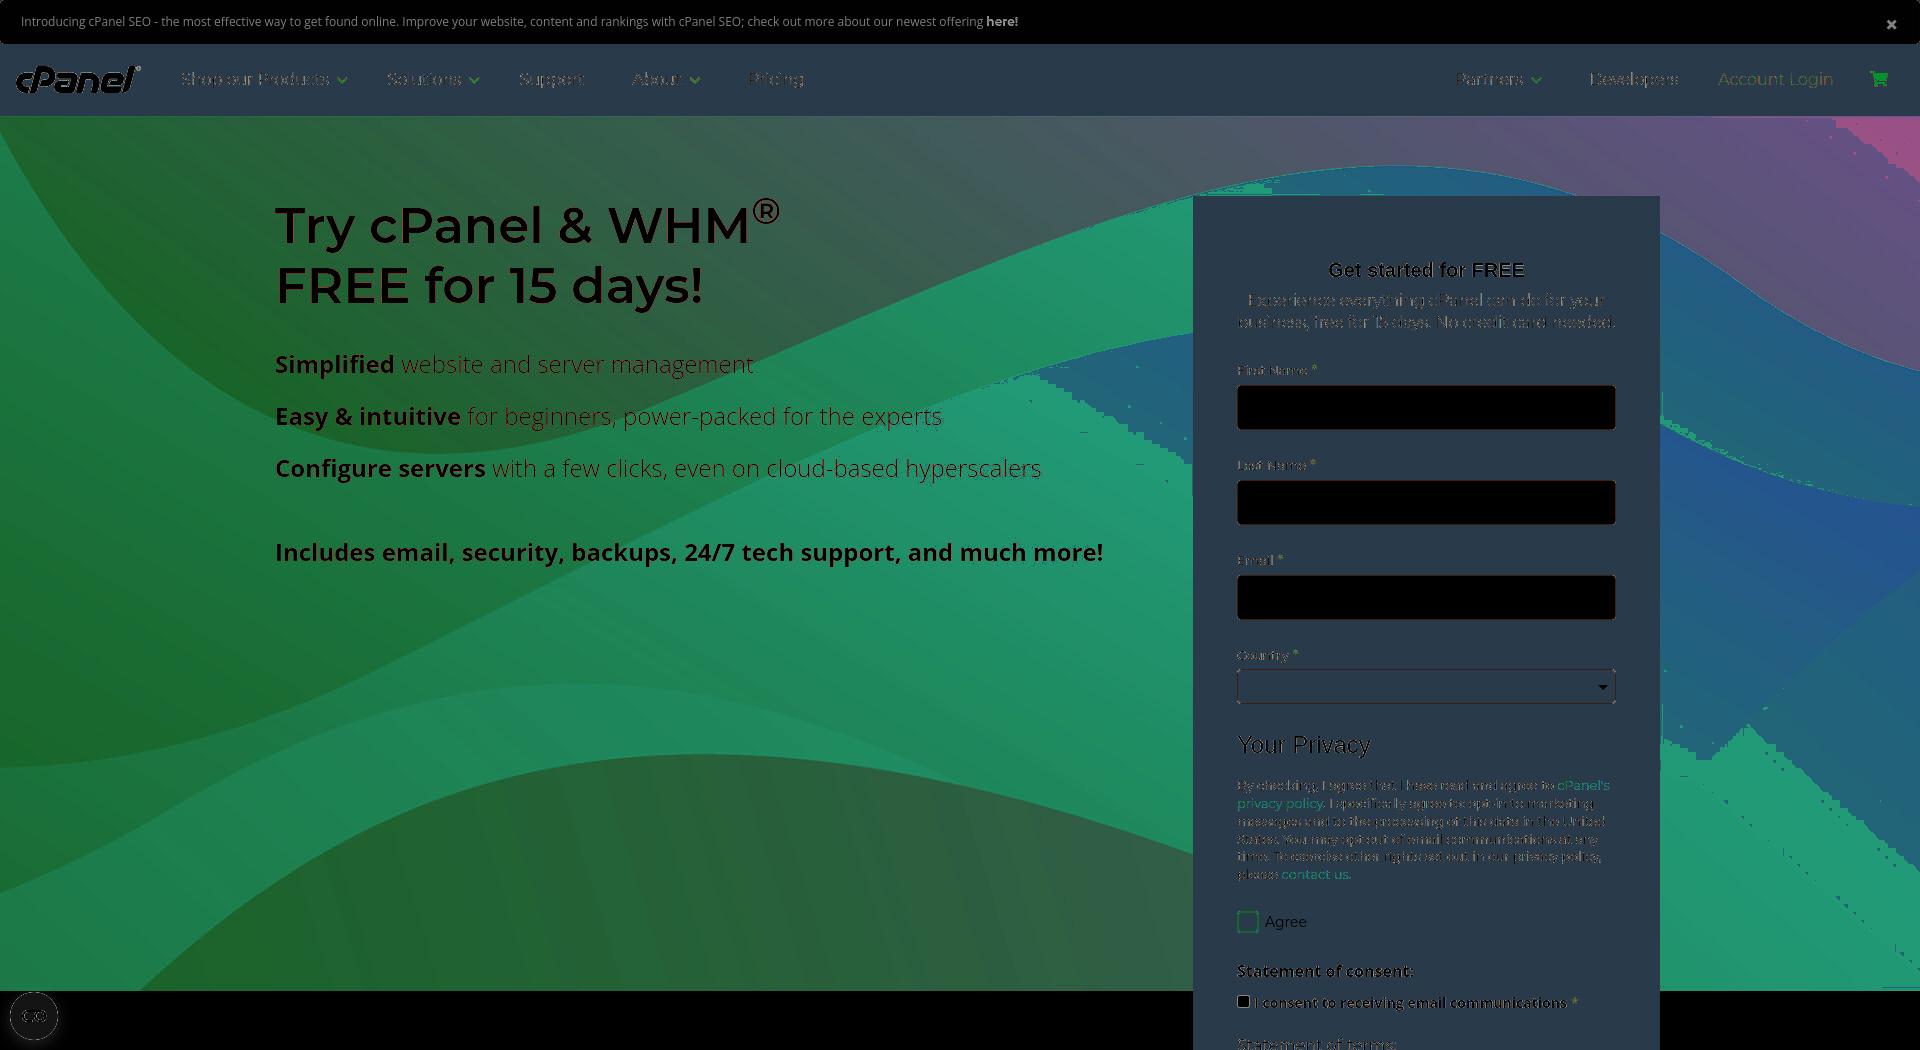Click the 'Configure servers' line
The height and width of the screenshot is (1050, 1920).
click(x=658, y=469)
